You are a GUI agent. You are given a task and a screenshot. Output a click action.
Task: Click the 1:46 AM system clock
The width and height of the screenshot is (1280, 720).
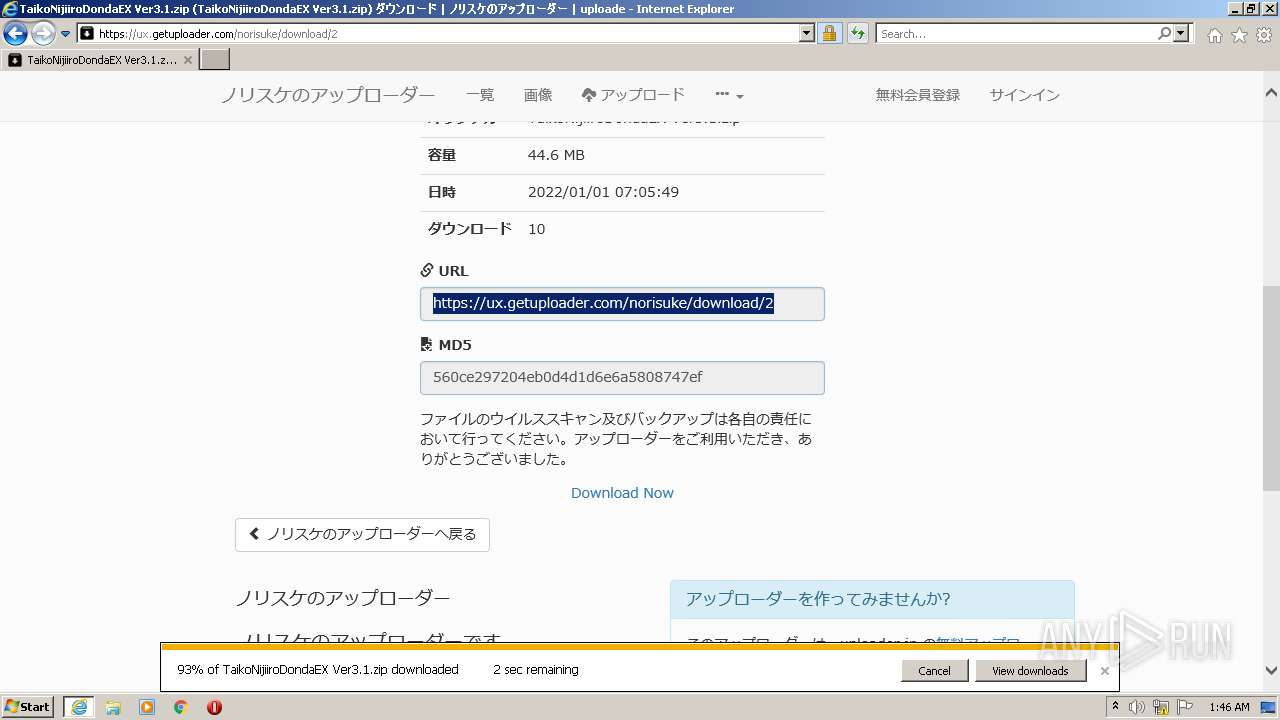(x=1229, y=707)
